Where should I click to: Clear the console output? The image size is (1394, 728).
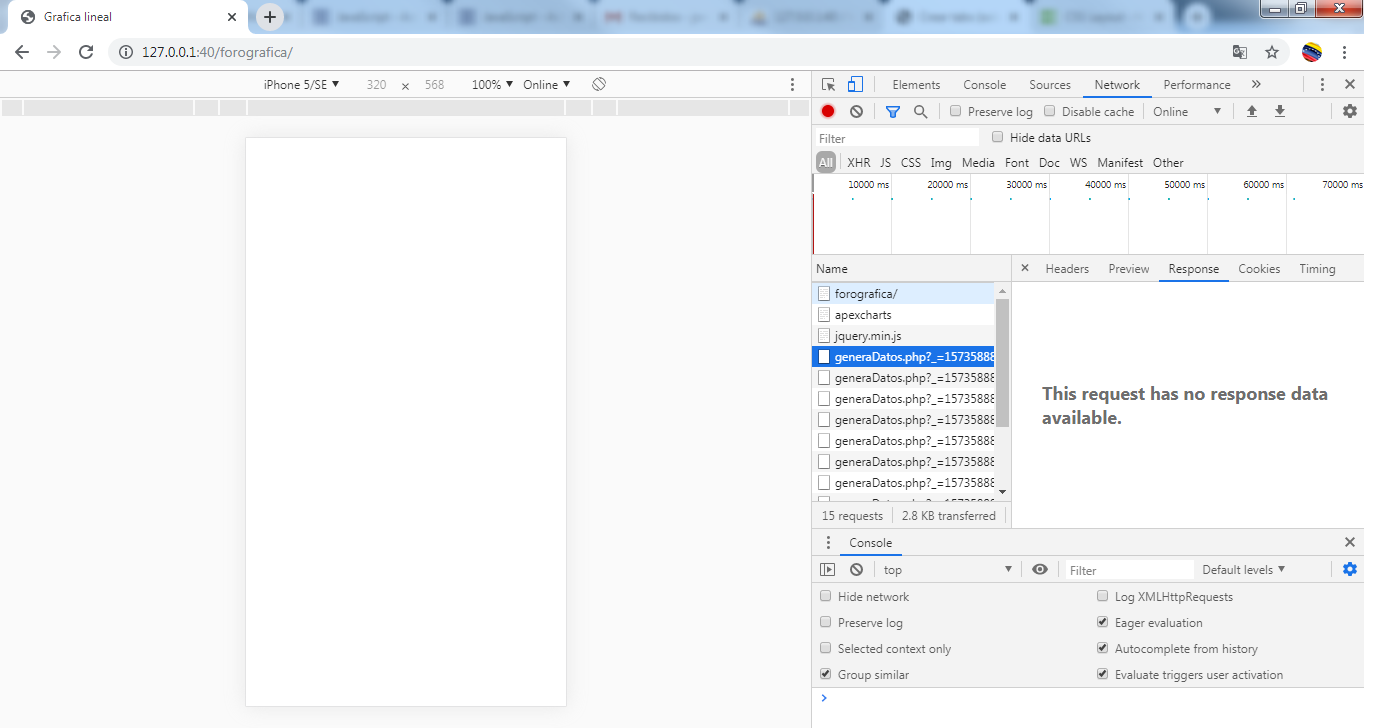tap(856, 569)
